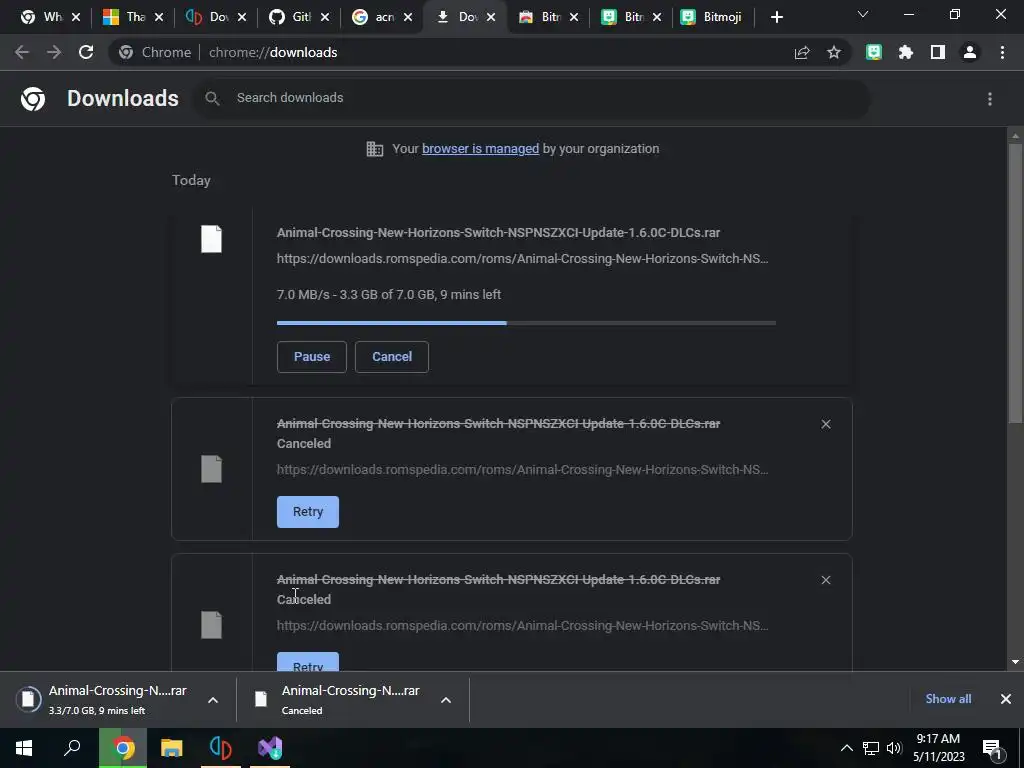
Task: Click the active download's romspedia URL
Action: [x=522, y=259]
